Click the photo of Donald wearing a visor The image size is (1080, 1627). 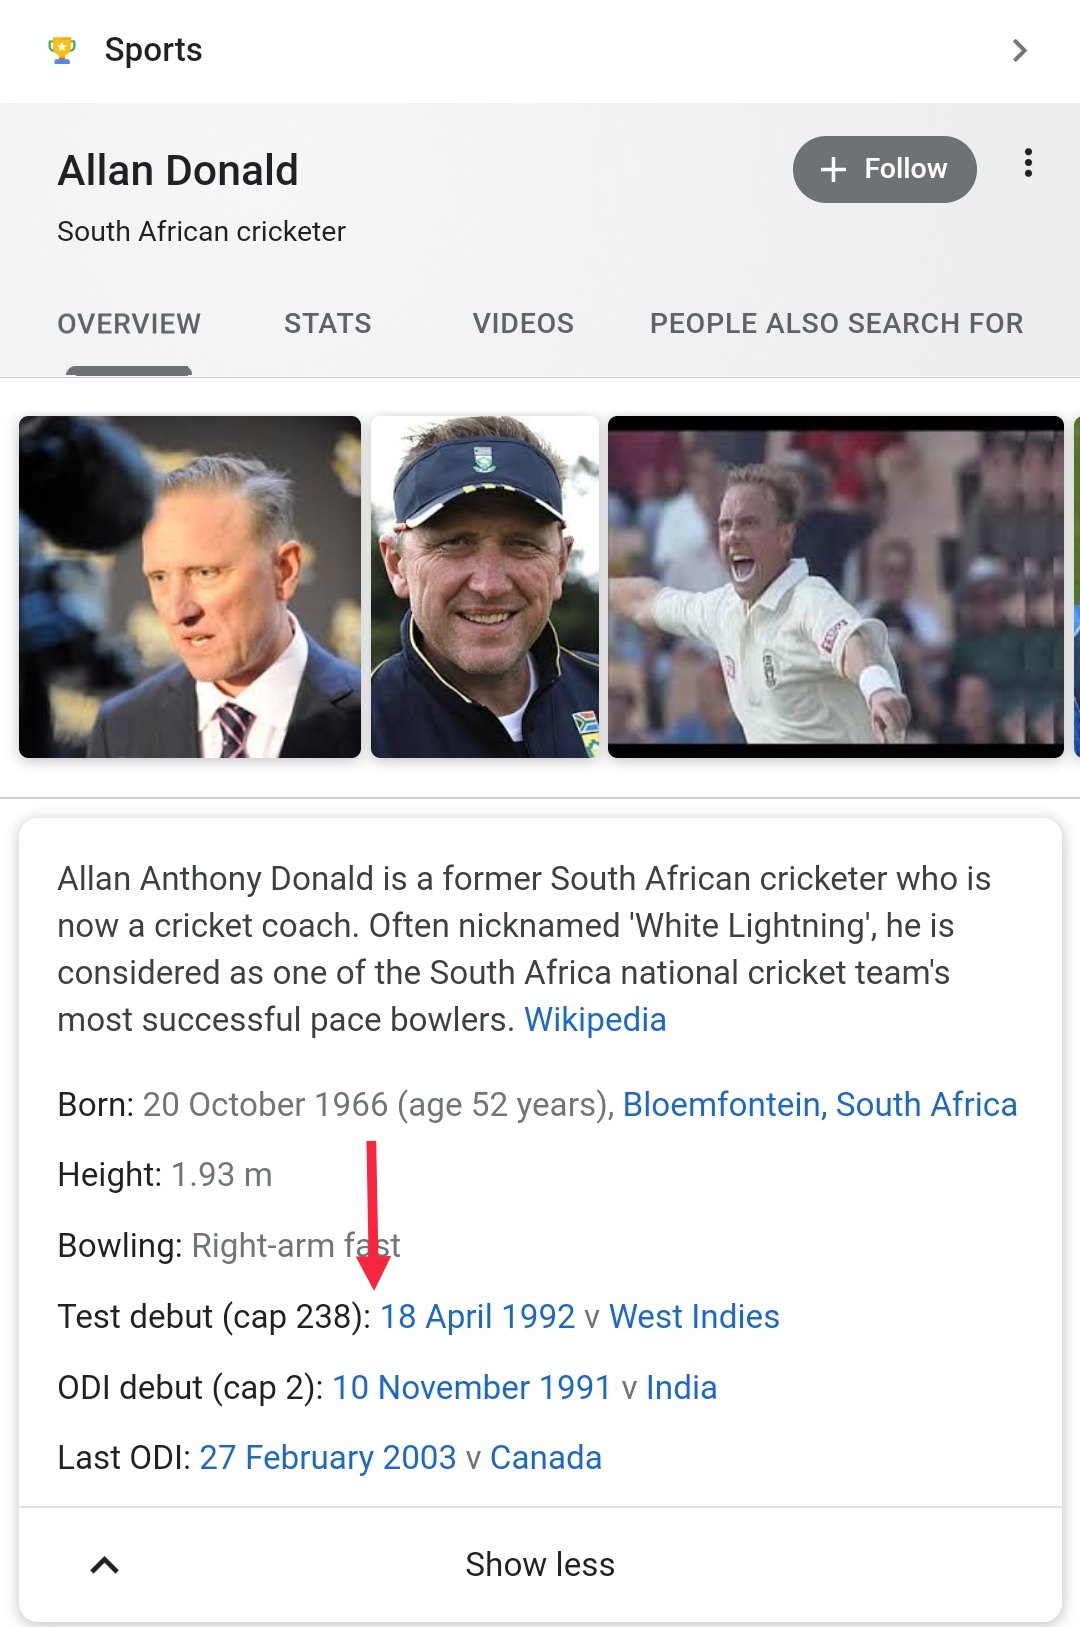[x=486, y=585]
